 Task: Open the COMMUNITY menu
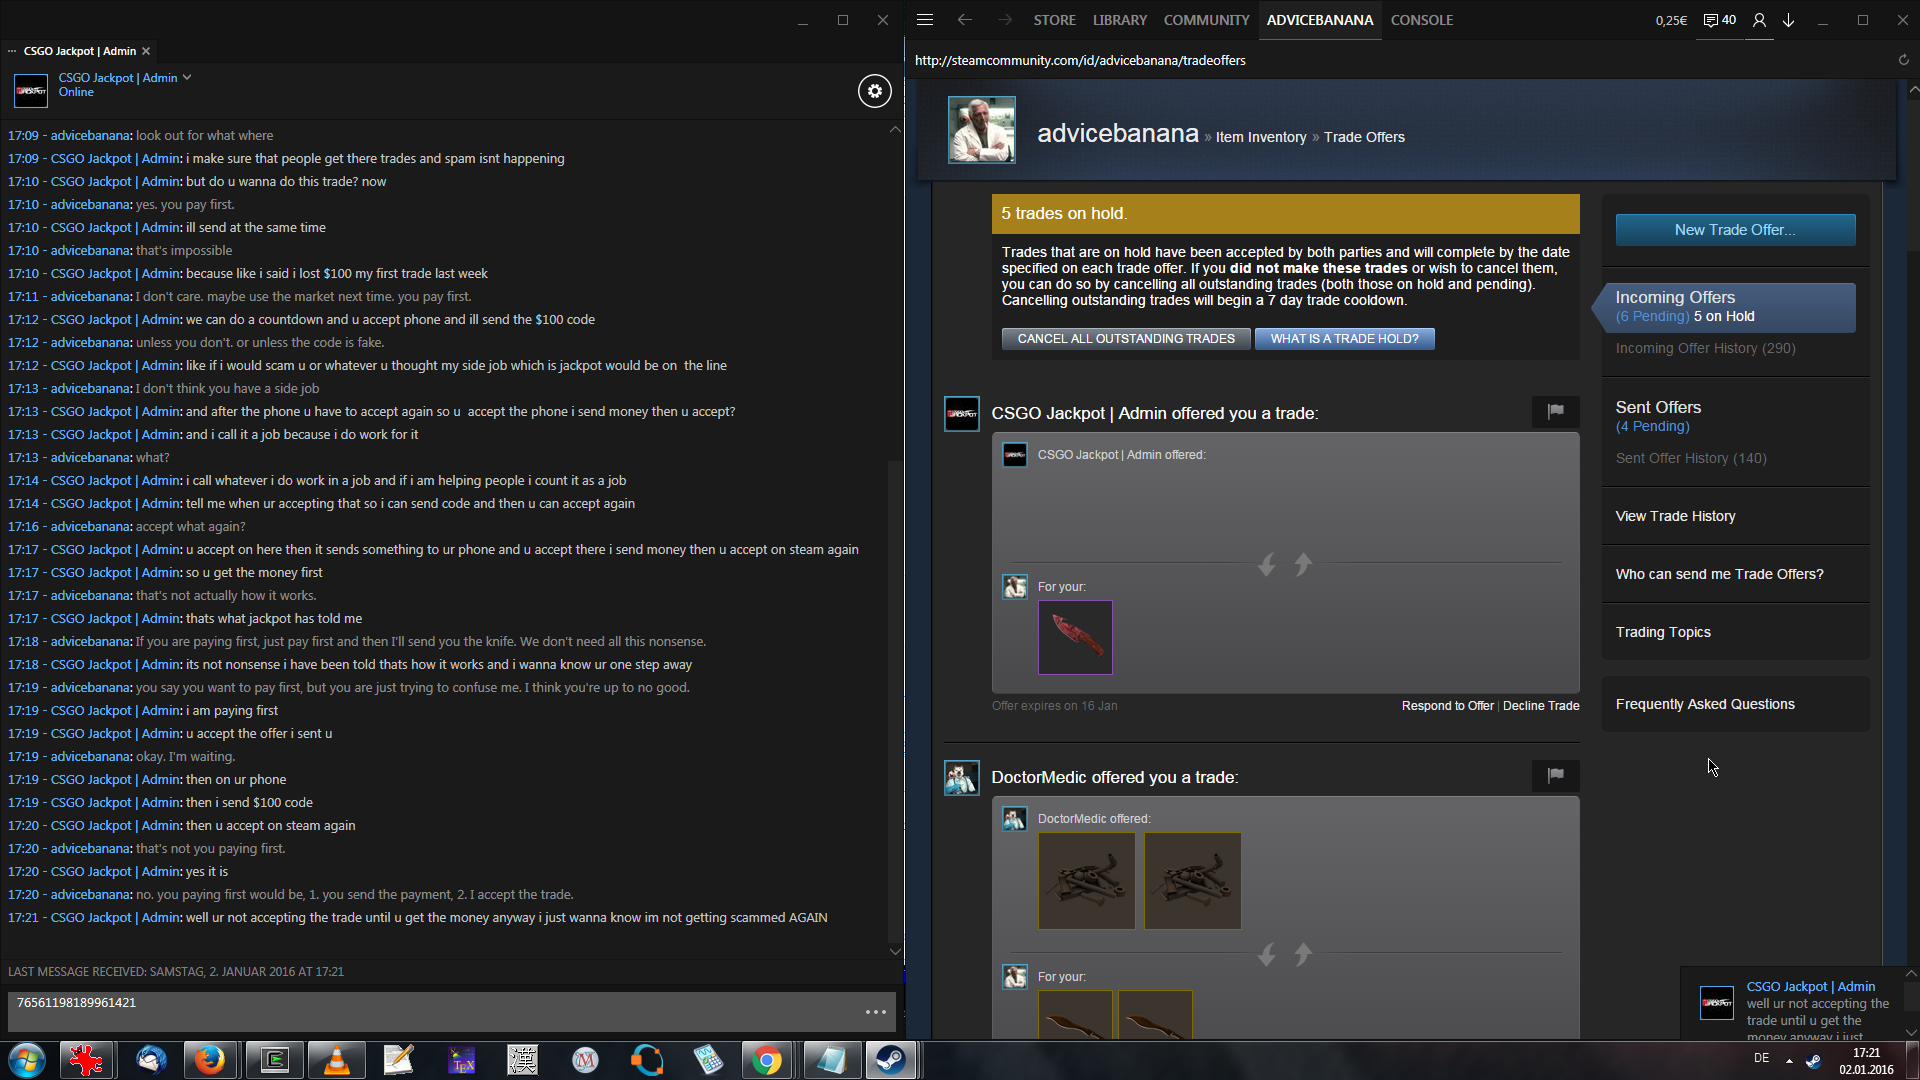pyautogui.click(x=1206, y=20)
